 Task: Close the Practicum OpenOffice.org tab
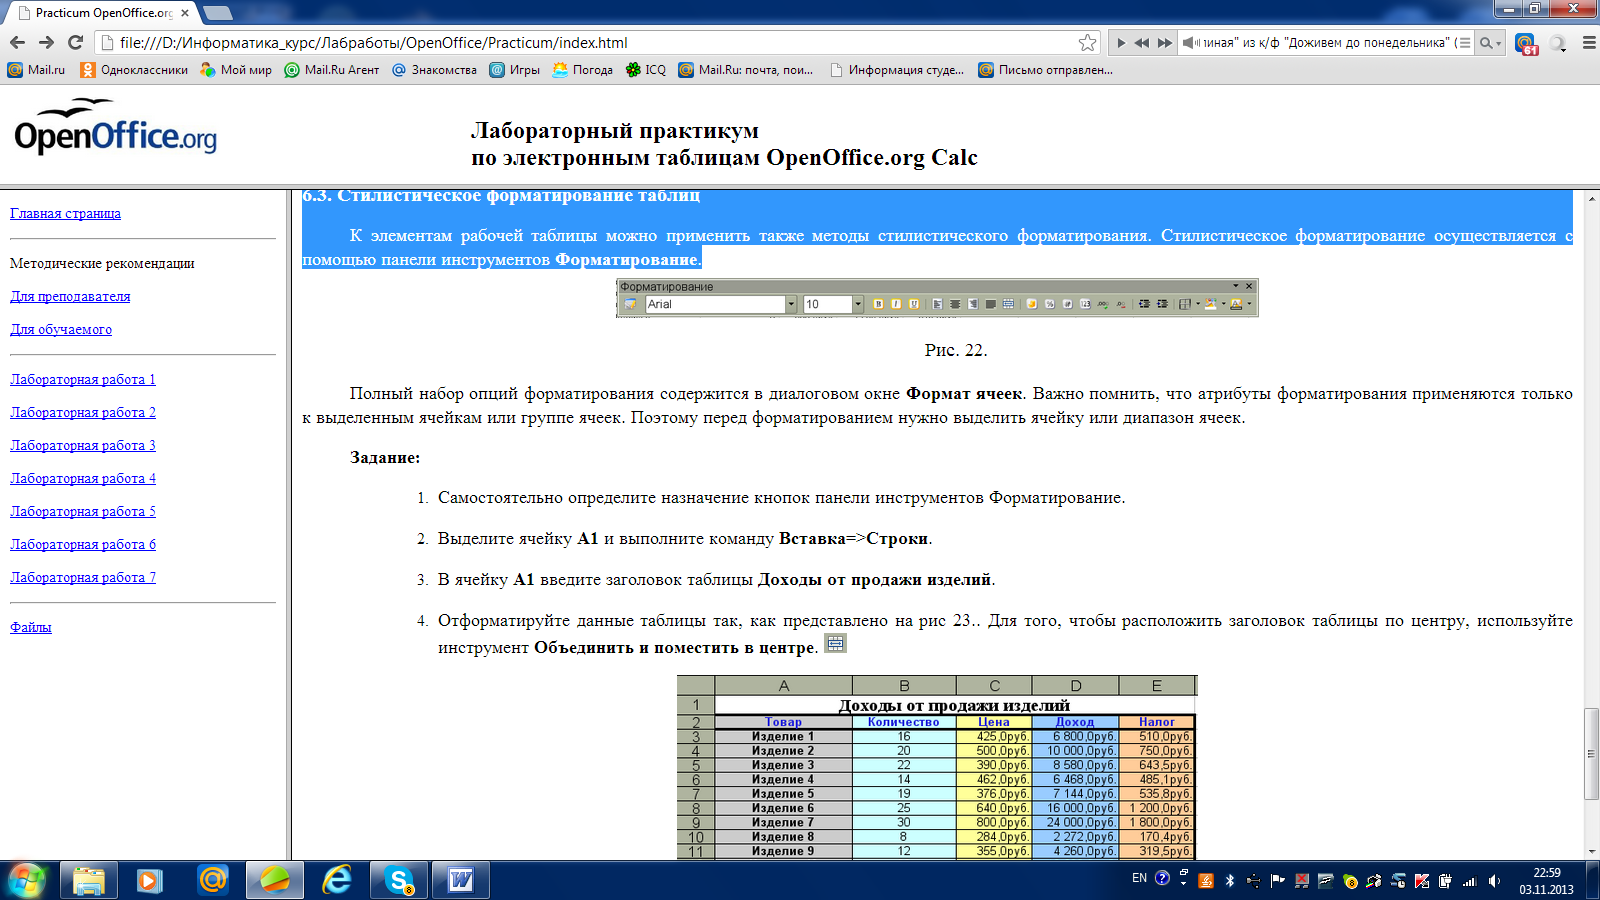[x=185, y=13]
